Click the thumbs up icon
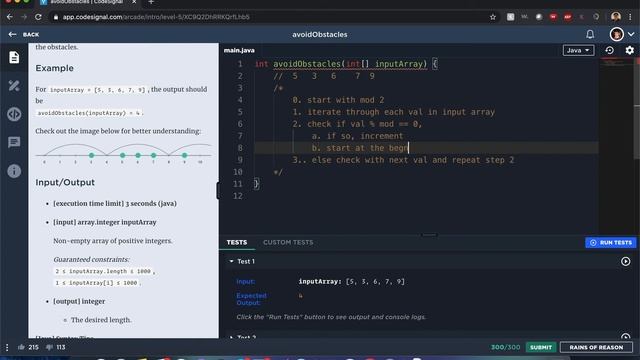This screenshot has height=360, width=640. point(21,347)
